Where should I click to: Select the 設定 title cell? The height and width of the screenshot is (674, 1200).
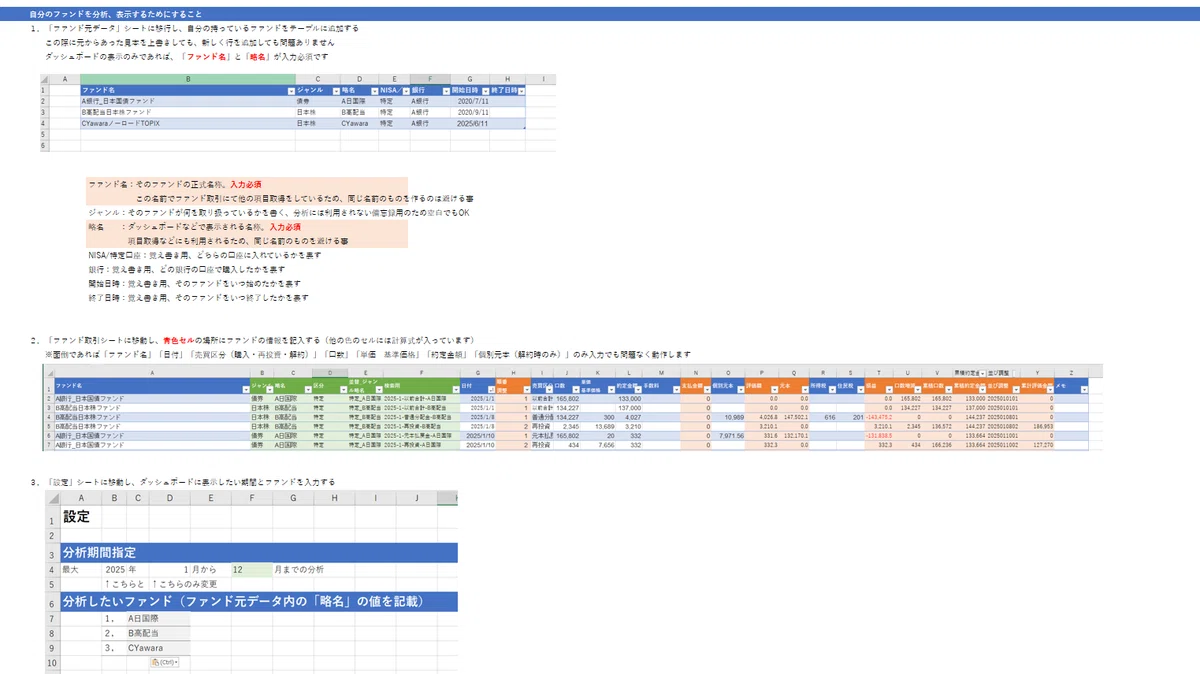click(x=77, y=517)
